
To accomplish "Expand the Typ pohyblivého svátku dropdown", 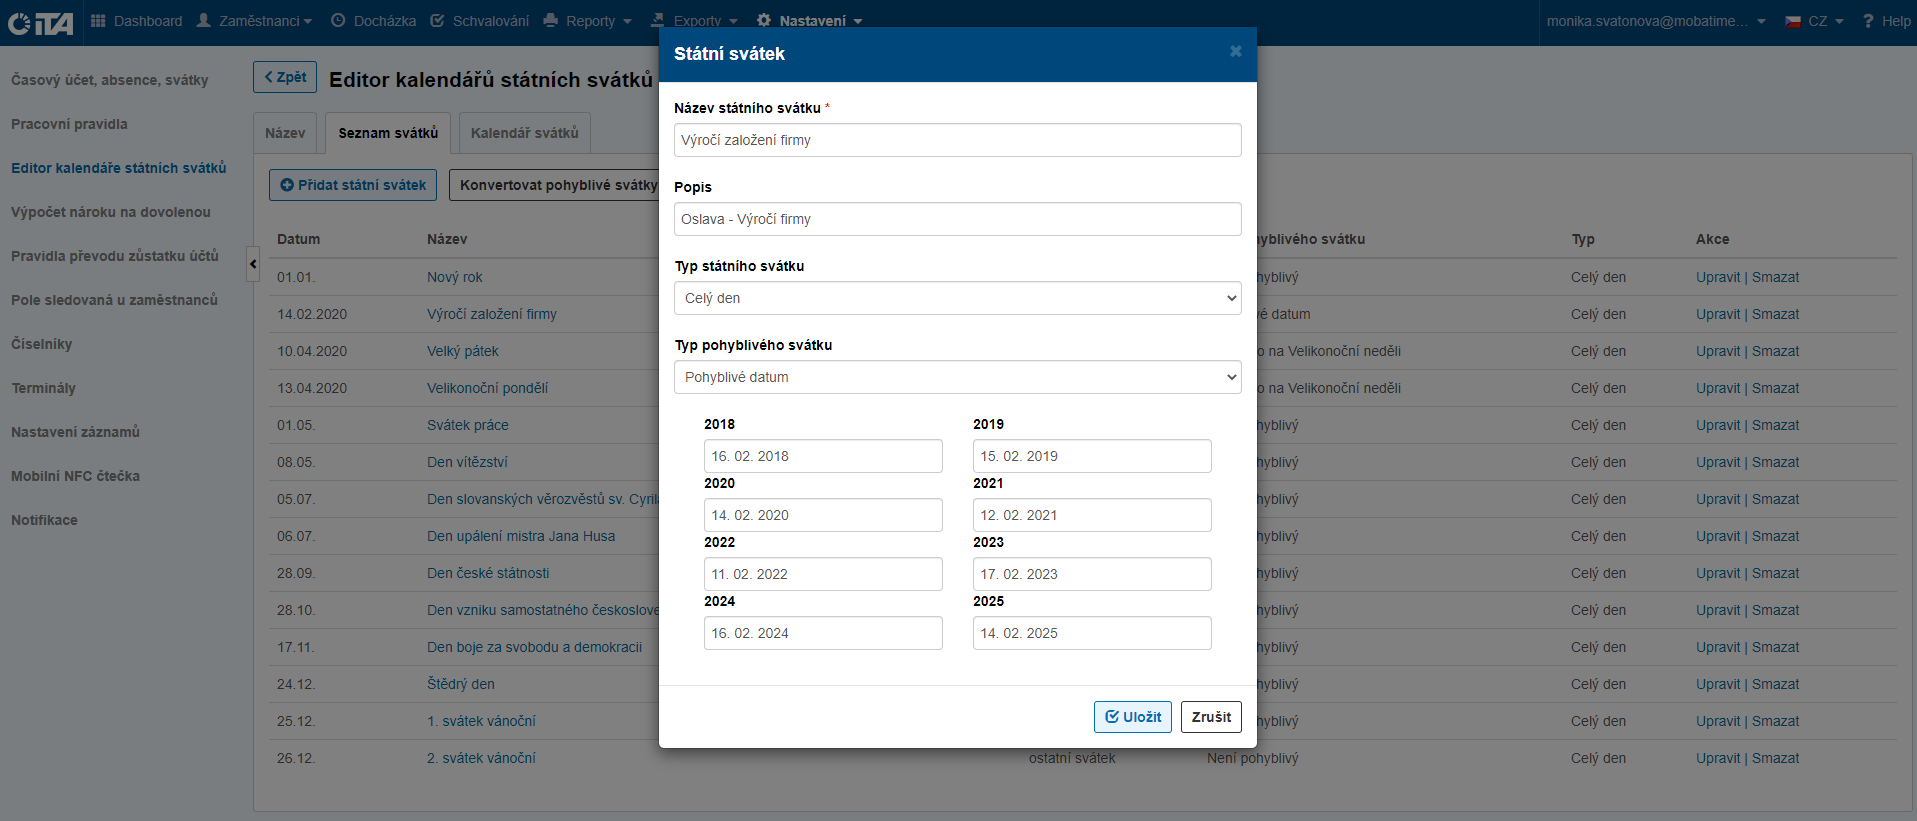I will [x=957, y=377].
